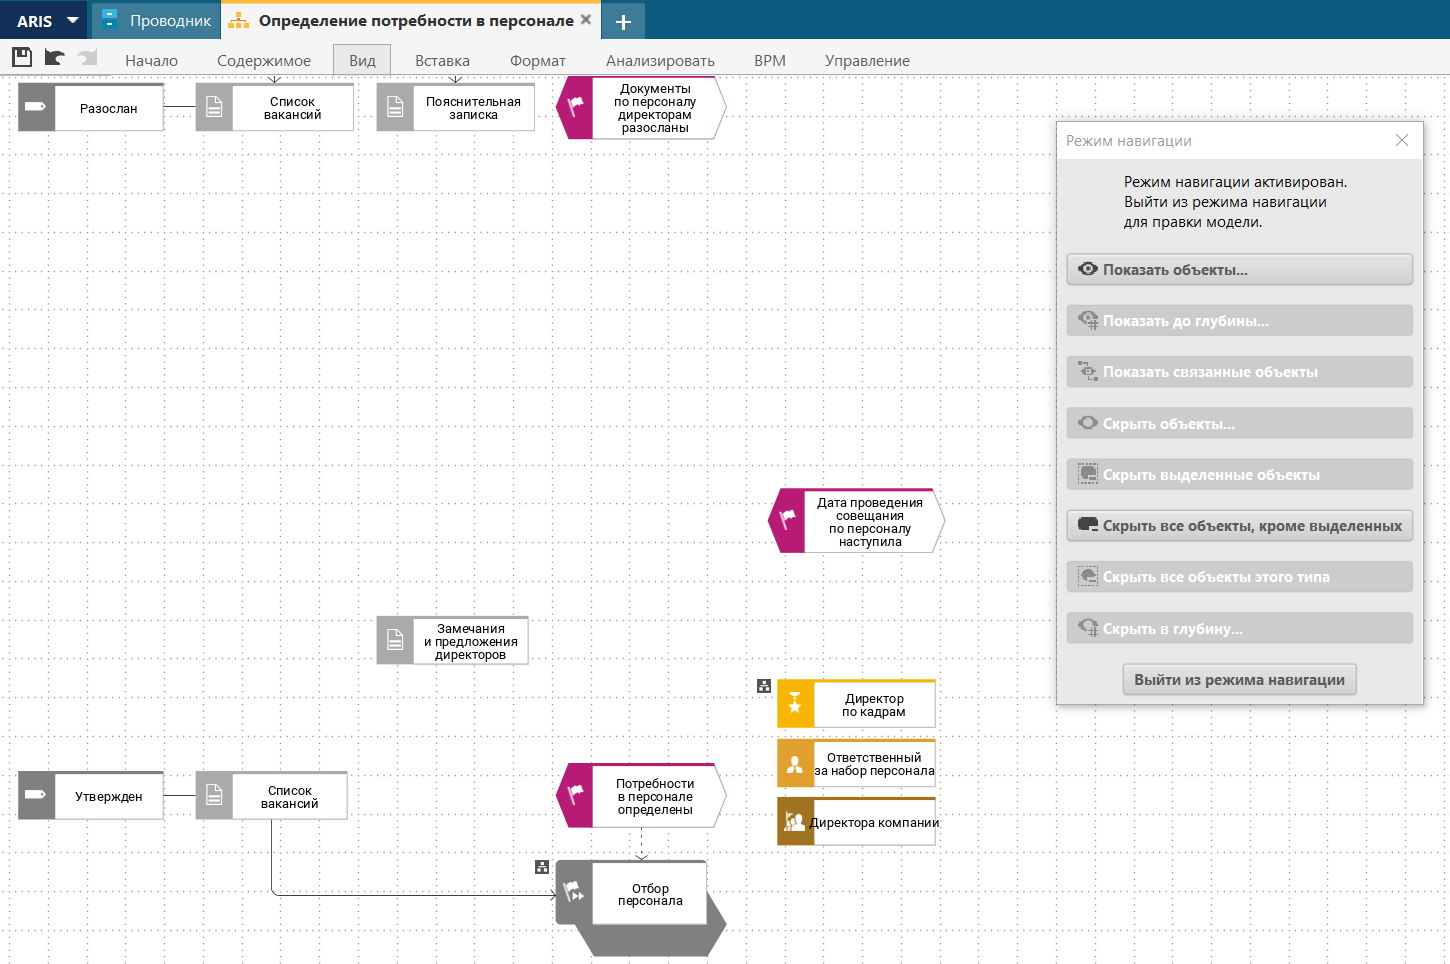Click Скрыть все объекты этого типа
Image resolution: width=1450 pixels, height=964 pixels.
tap(1240, 576)
